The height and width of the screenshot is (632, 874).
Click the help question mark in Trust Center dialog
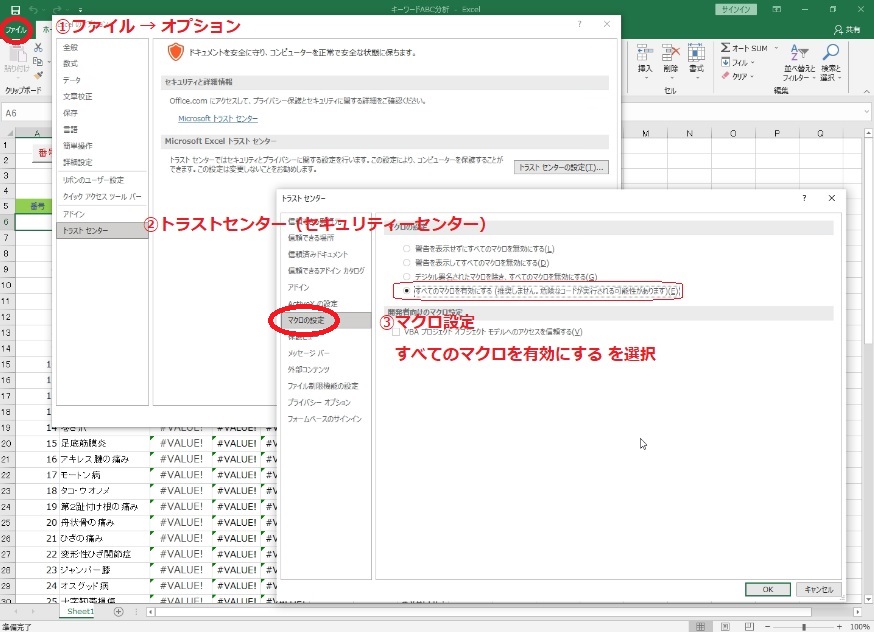coord(804,198)
